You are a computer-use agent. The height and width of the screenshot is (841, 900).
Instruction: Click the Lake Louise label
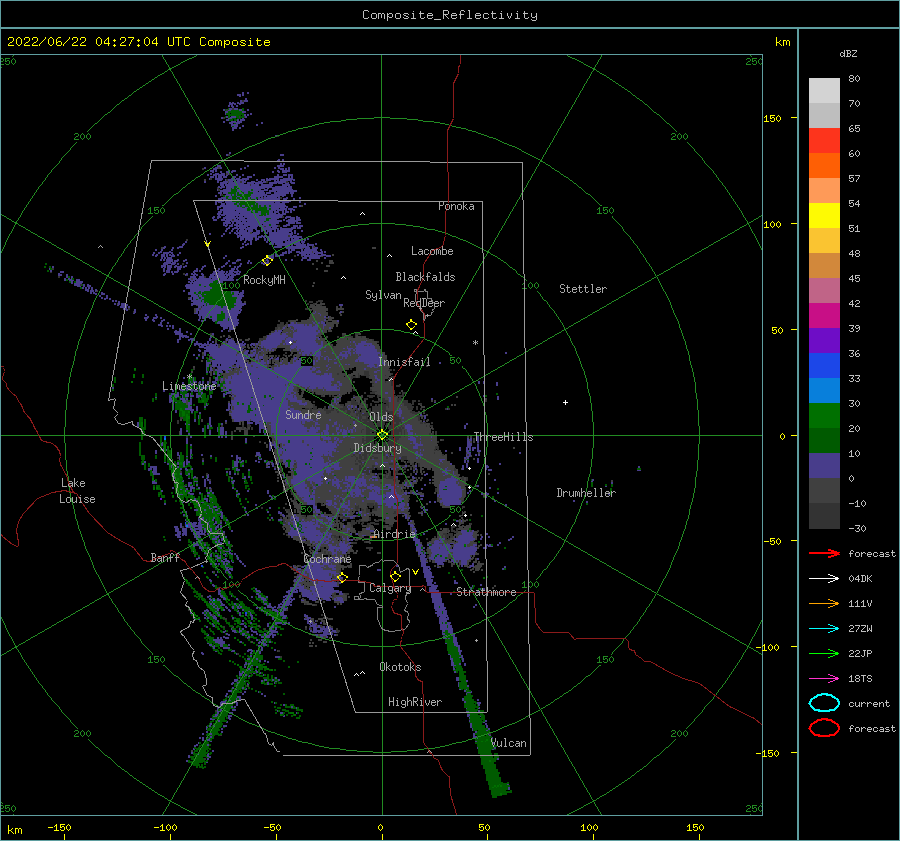[x=77, y=491]
